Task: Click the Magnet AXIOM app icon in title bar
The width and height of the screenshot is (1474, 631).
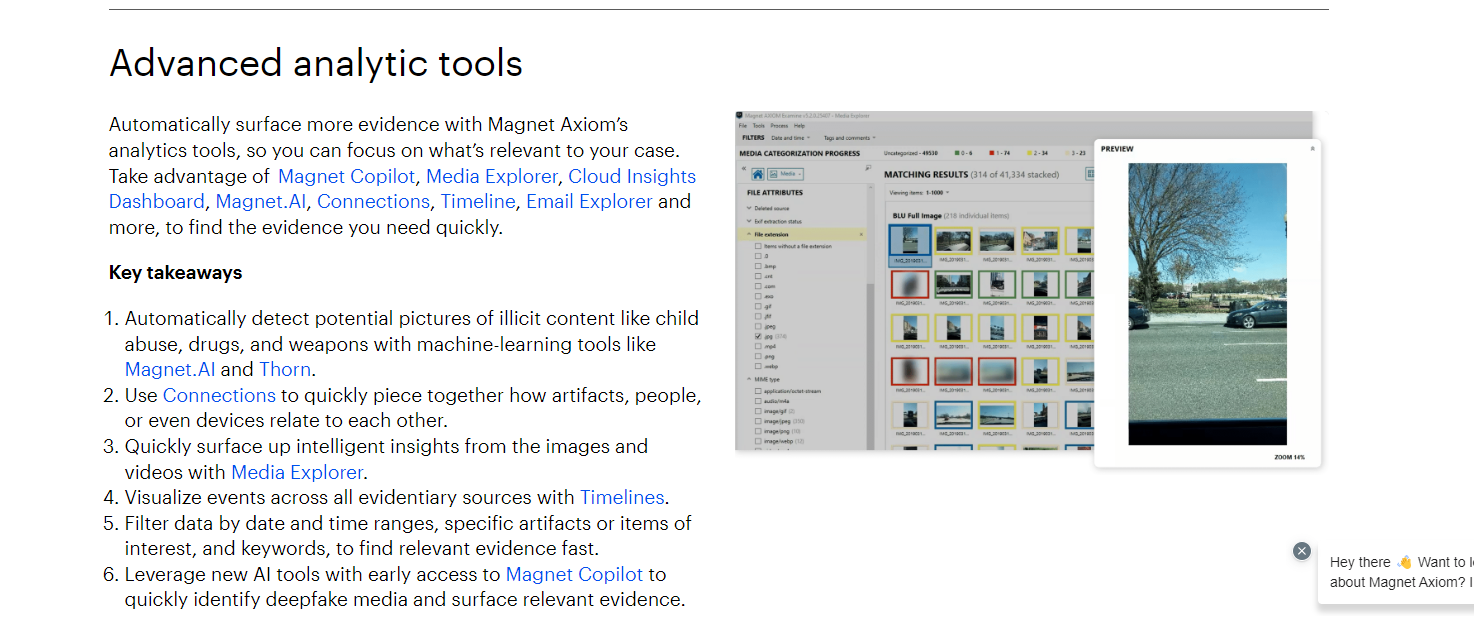Action: pos(740,116)
